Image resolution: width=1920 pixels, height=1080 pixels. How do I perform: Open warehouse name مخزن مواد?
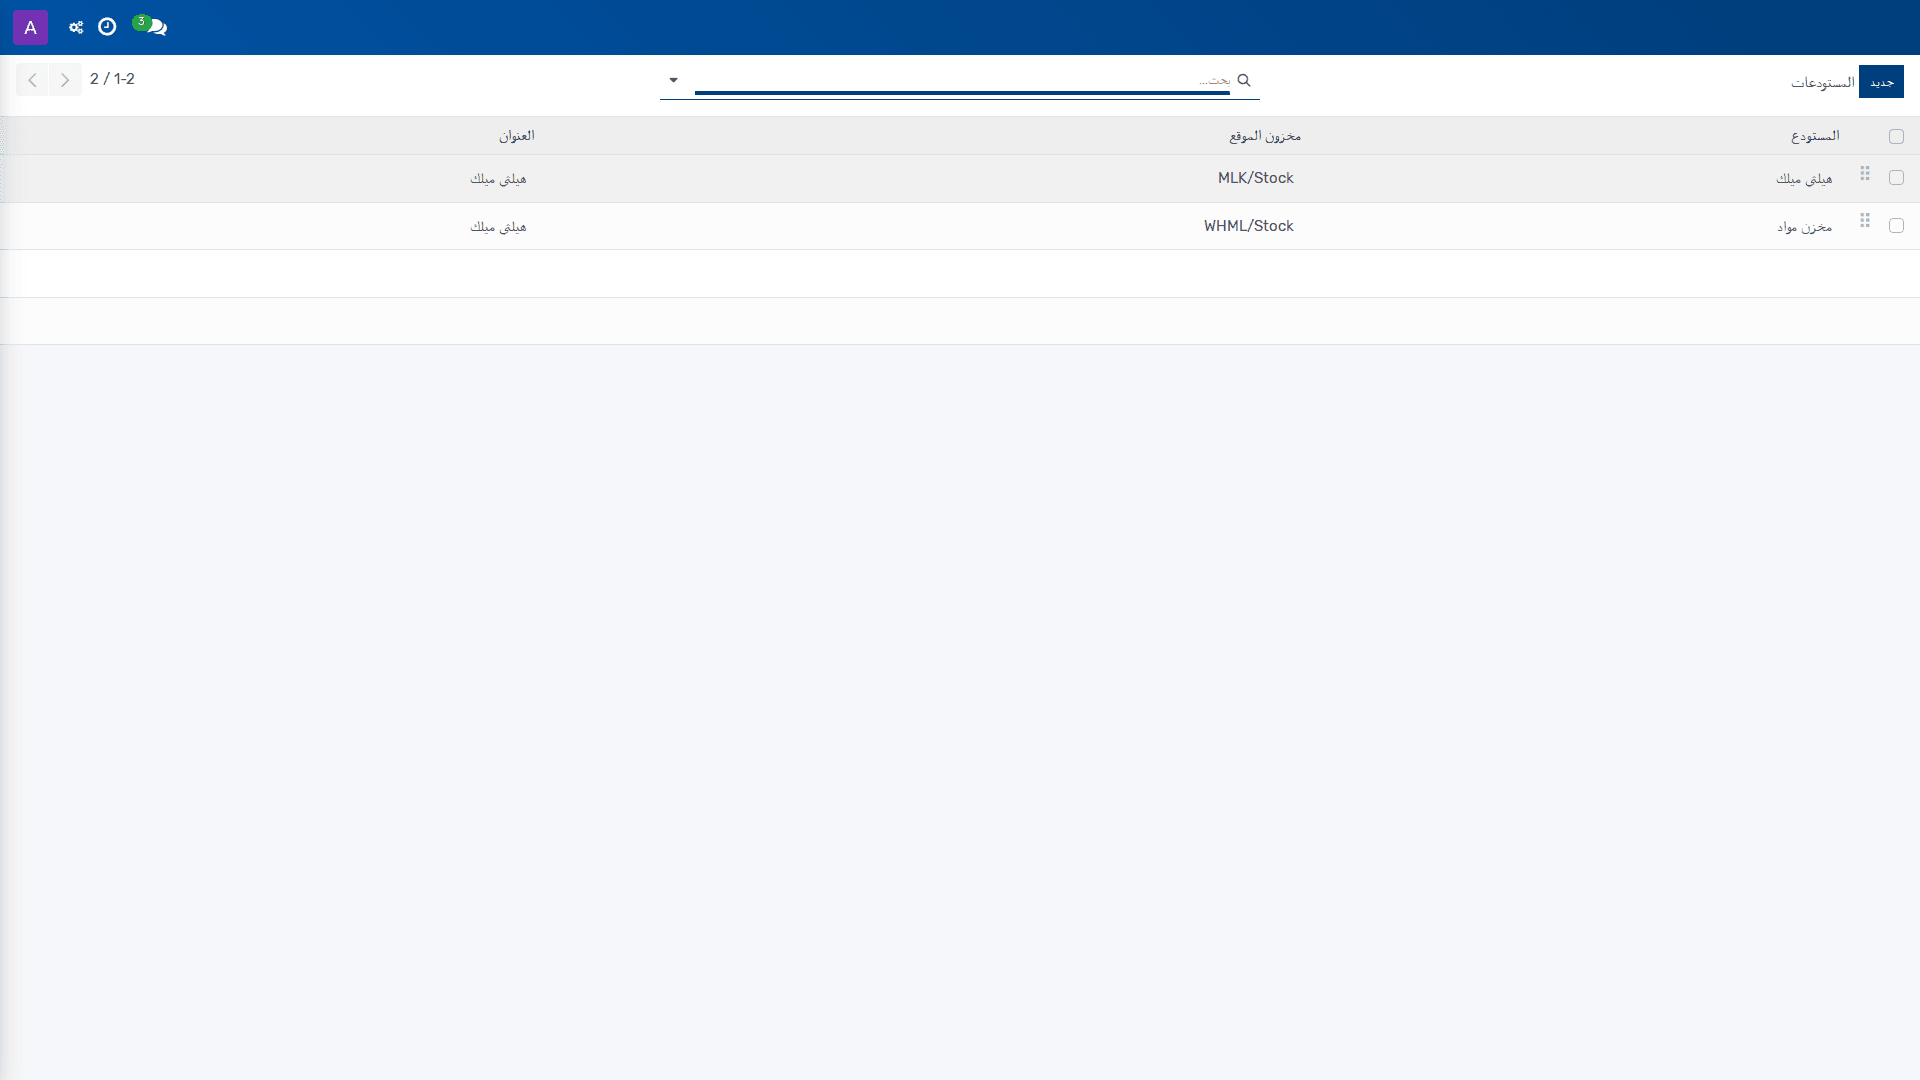1804,227
